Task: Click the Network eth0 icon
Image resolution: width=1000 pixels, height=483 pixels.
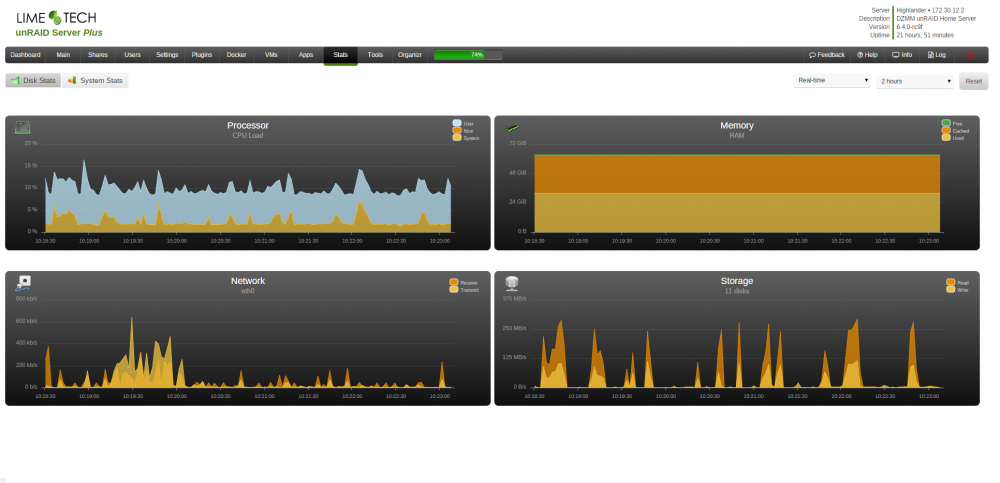Action: point(23,283)
